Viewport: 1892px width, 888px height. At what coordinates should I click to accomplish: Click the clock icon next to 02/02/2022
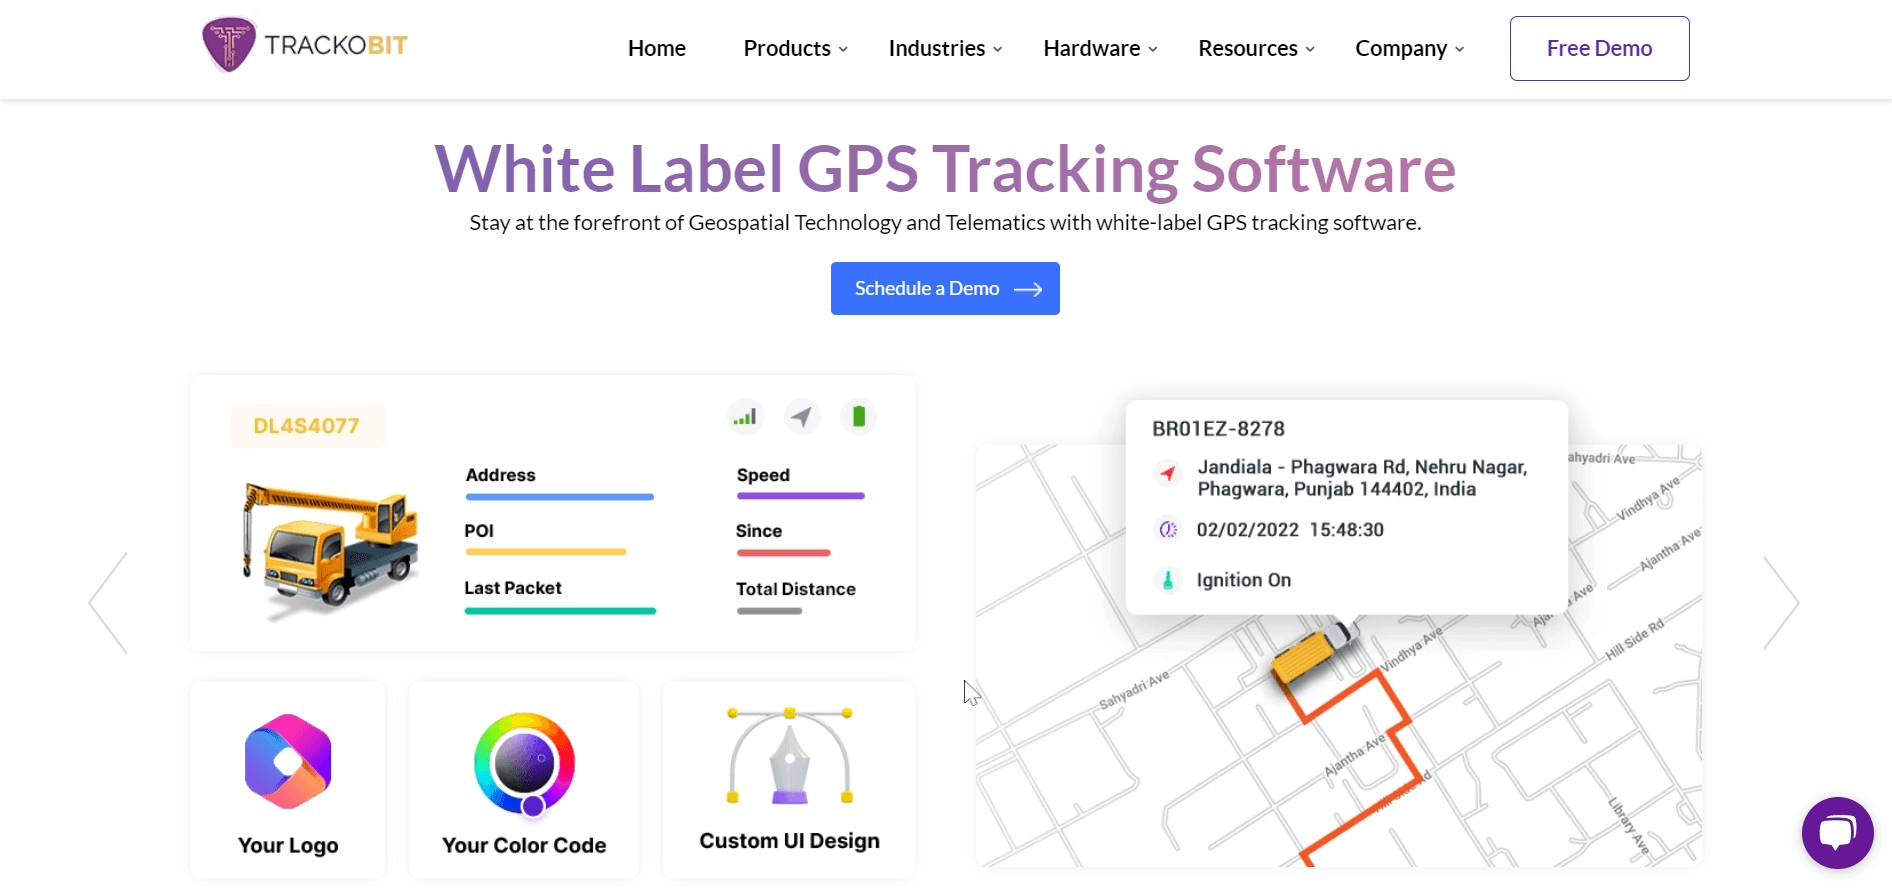pos(1168,530)
